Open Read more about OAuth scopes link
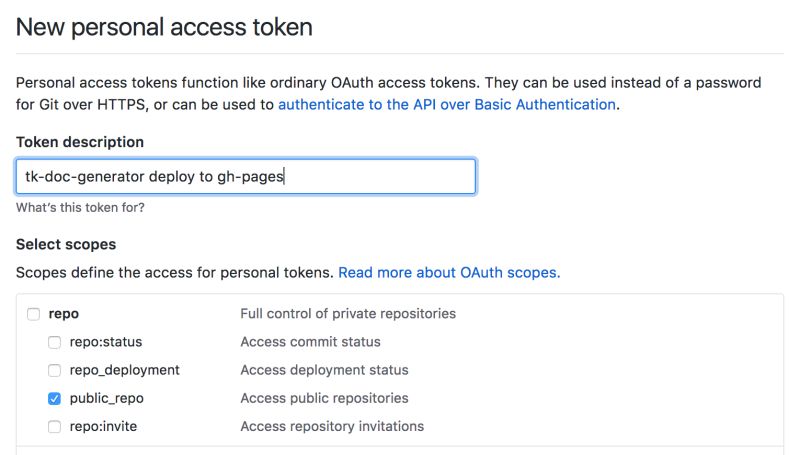The height and width of the screenshot is (455, 800). click(449, 272)
